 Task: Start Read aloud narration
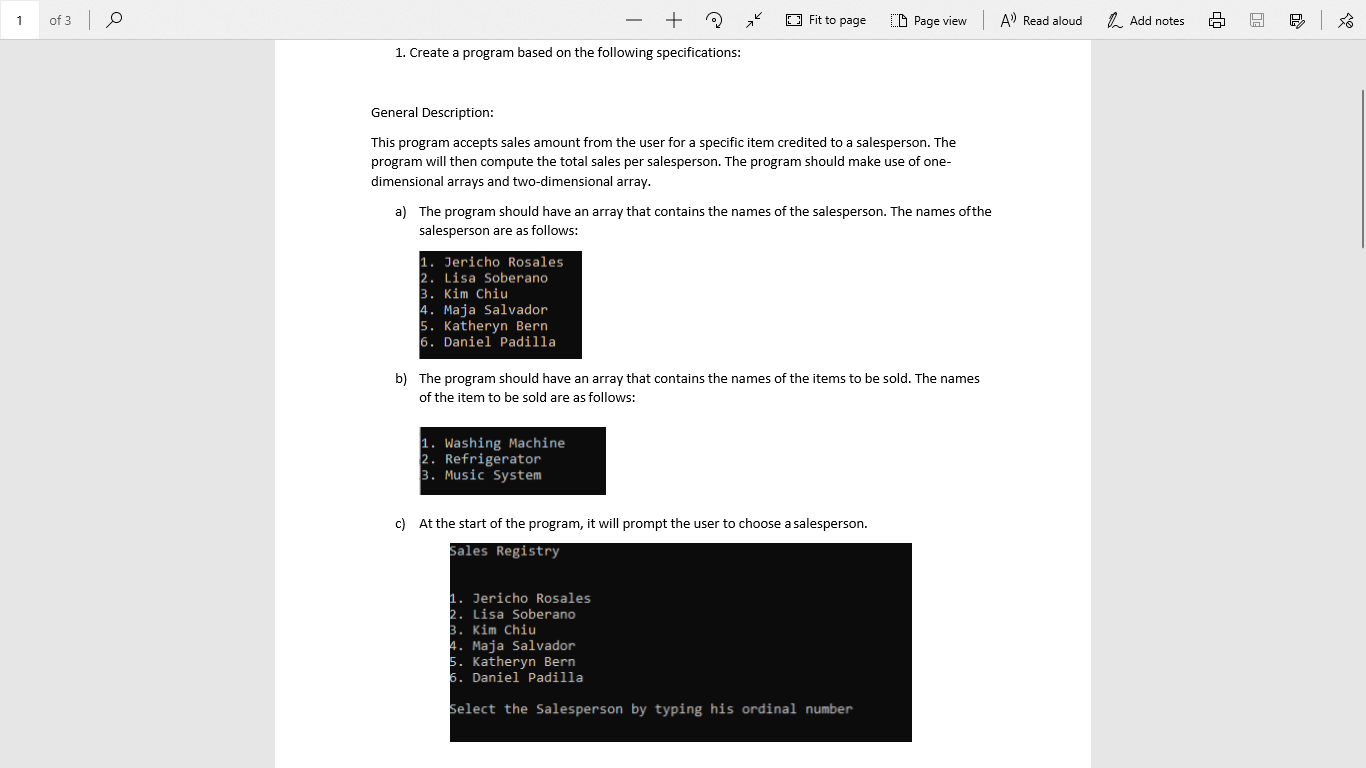[x=1040, y=19]
